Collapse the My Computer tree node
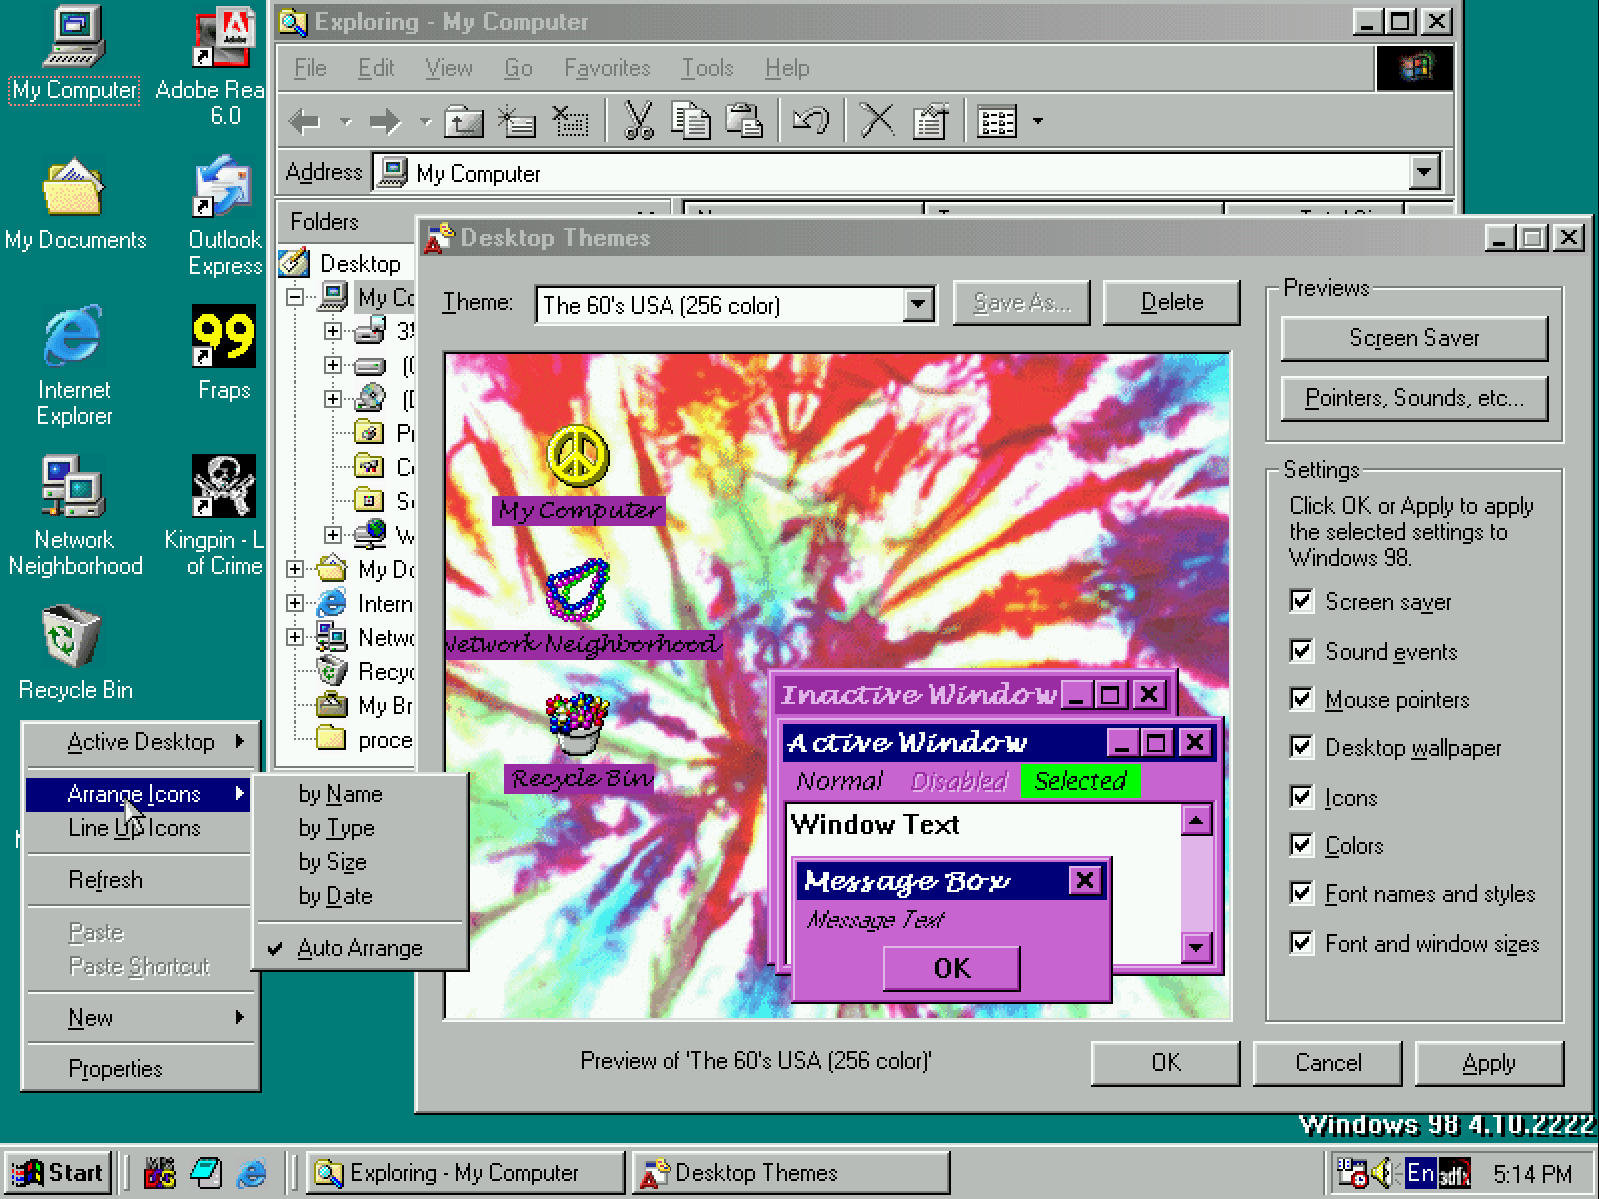The image size is (1599, 1199). pyautogui.click(x=295, y=297)
